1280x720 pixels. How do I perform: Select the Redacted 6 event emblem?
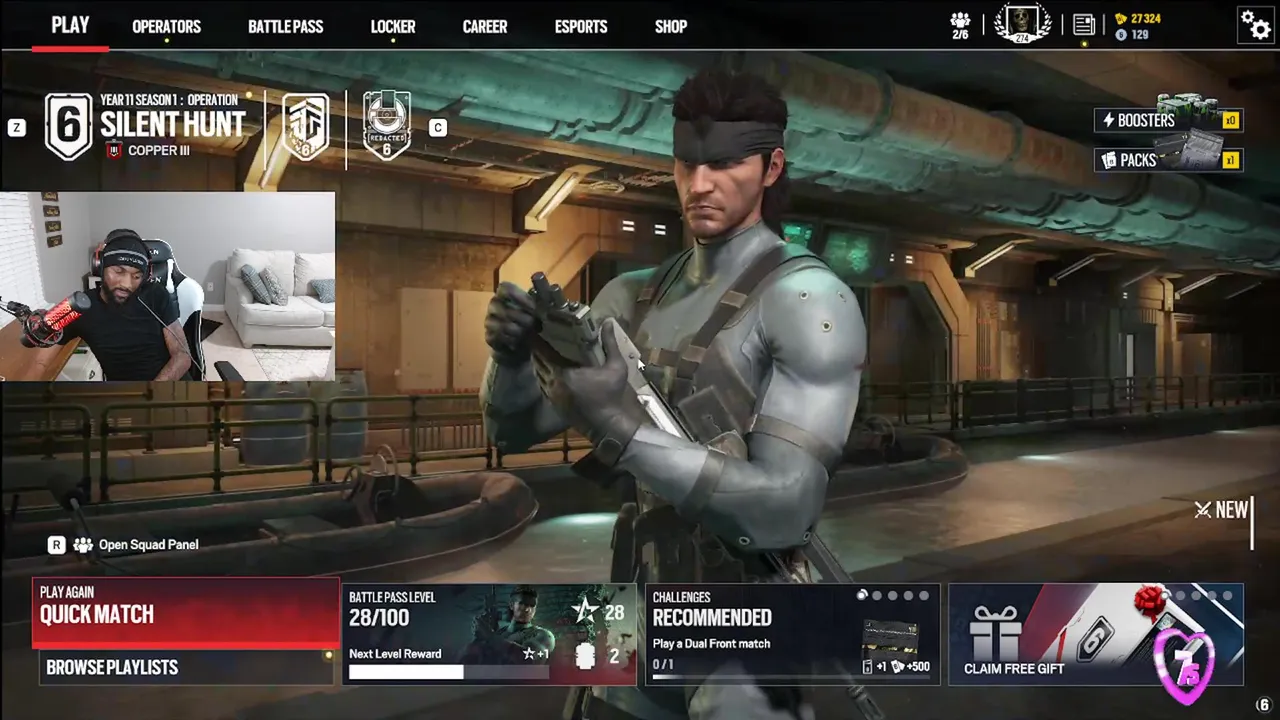pyautogui.click(x=386, y=127)
